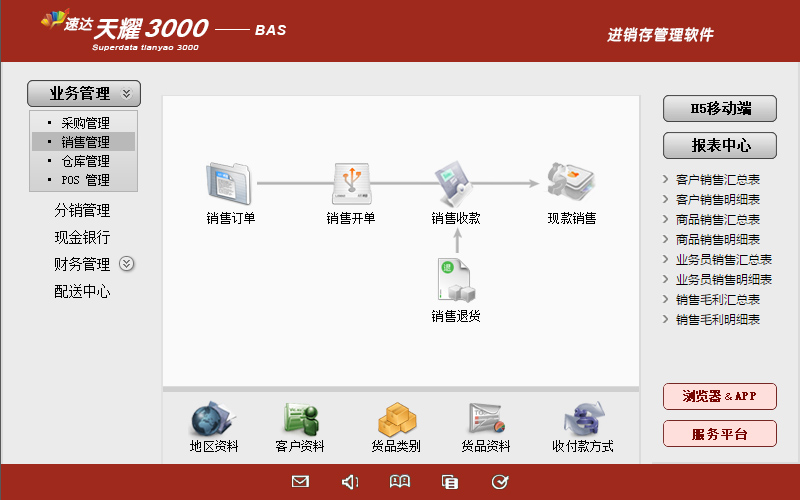Open 地区资料 globe icon
Viewport: 800px width, 500px height.
point(214,418)
